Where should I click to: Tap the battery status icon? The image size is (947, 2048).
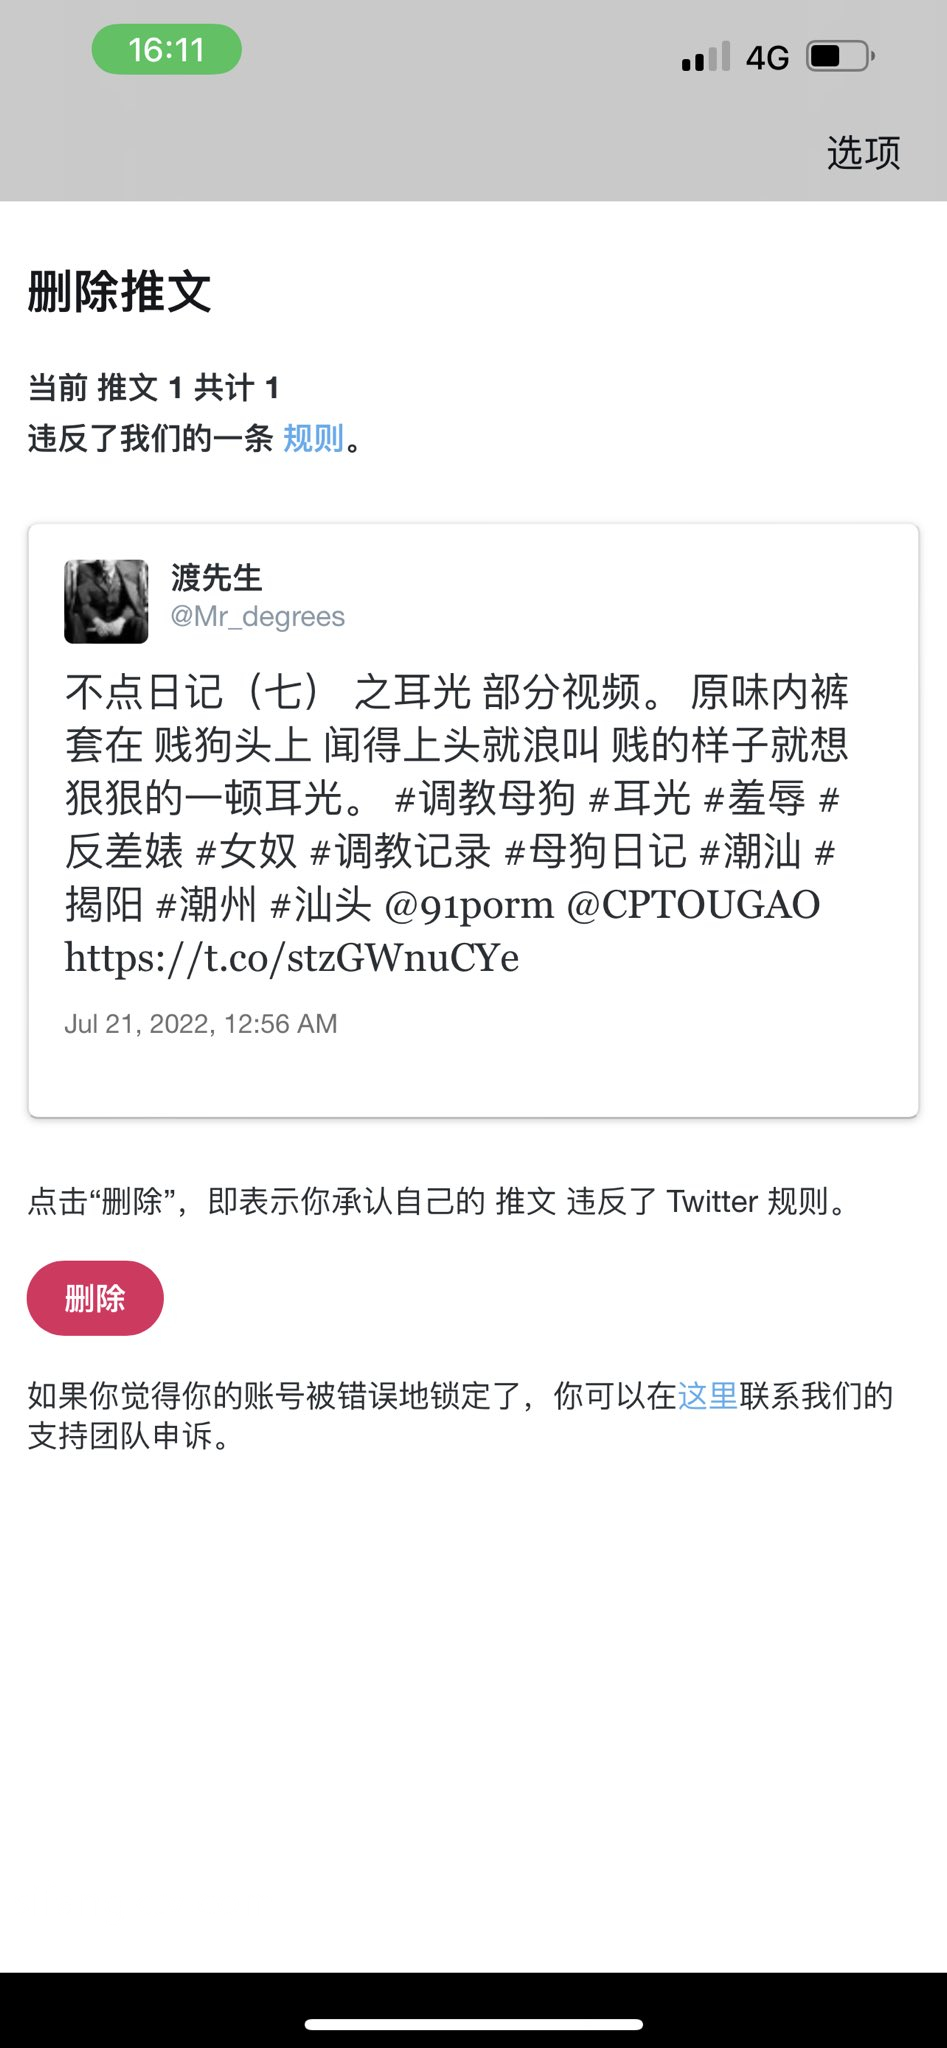coord(841,56)
